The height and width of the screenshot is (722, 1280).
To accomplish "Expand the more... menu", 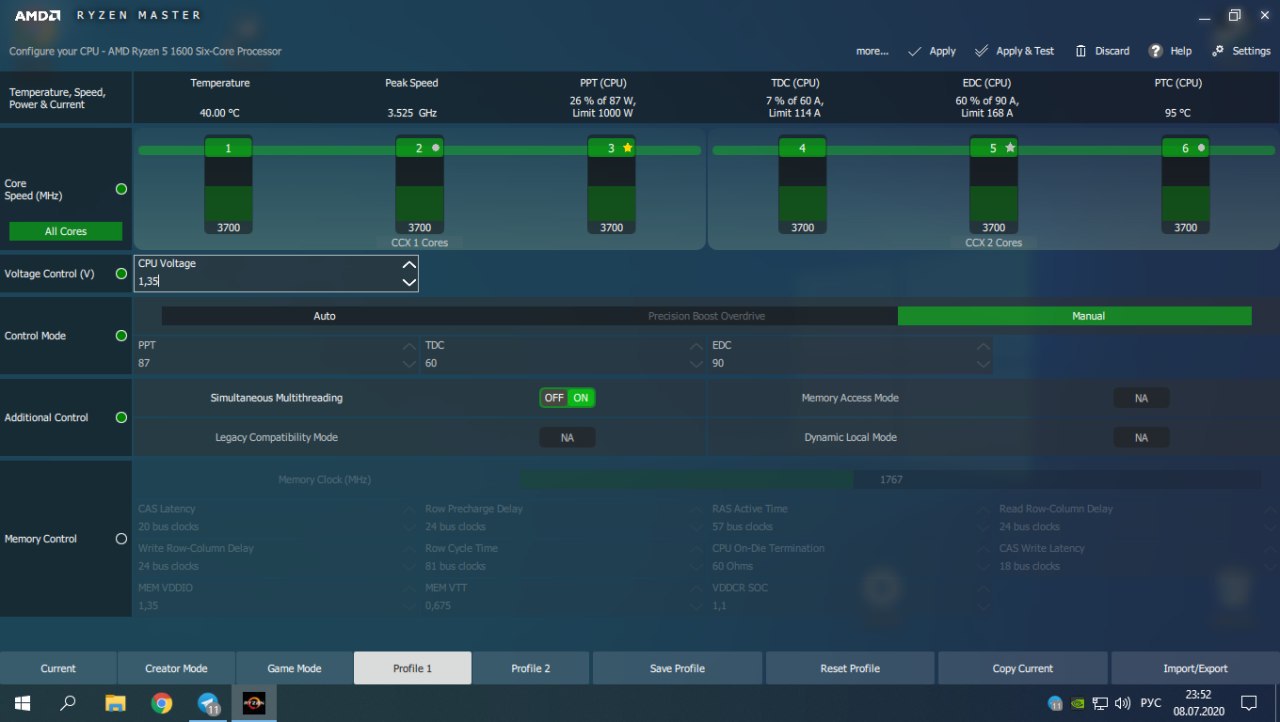I will pyautogui.click(x=872, y=51).
